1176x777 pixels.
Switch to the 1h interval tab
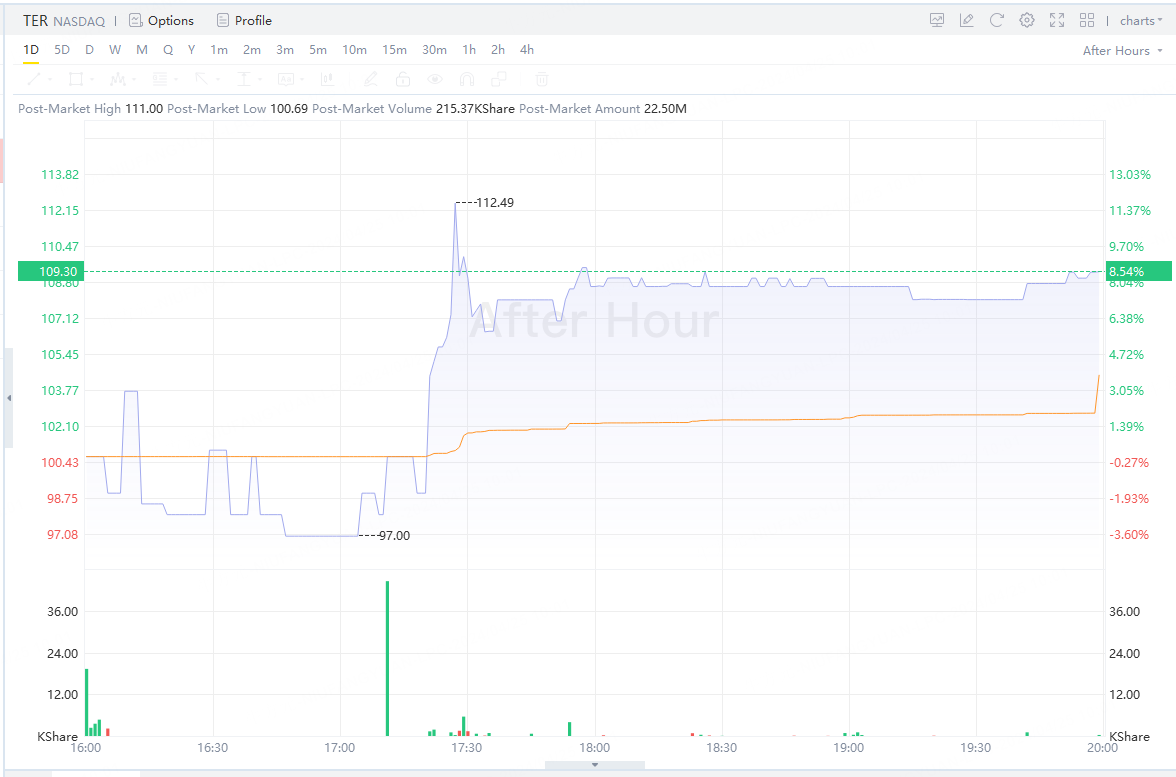tap(469, 50)
